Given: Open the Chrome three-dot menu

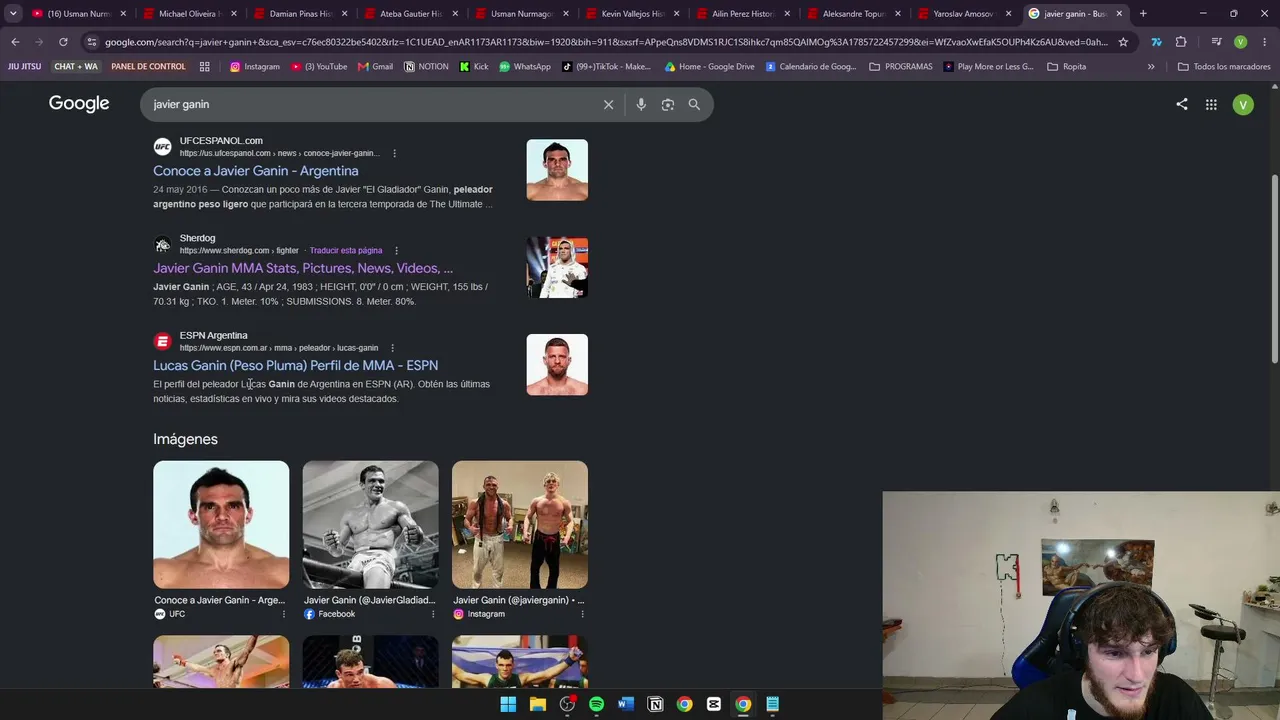Looking at the screenshot, I should click(x=1264, y=42).
